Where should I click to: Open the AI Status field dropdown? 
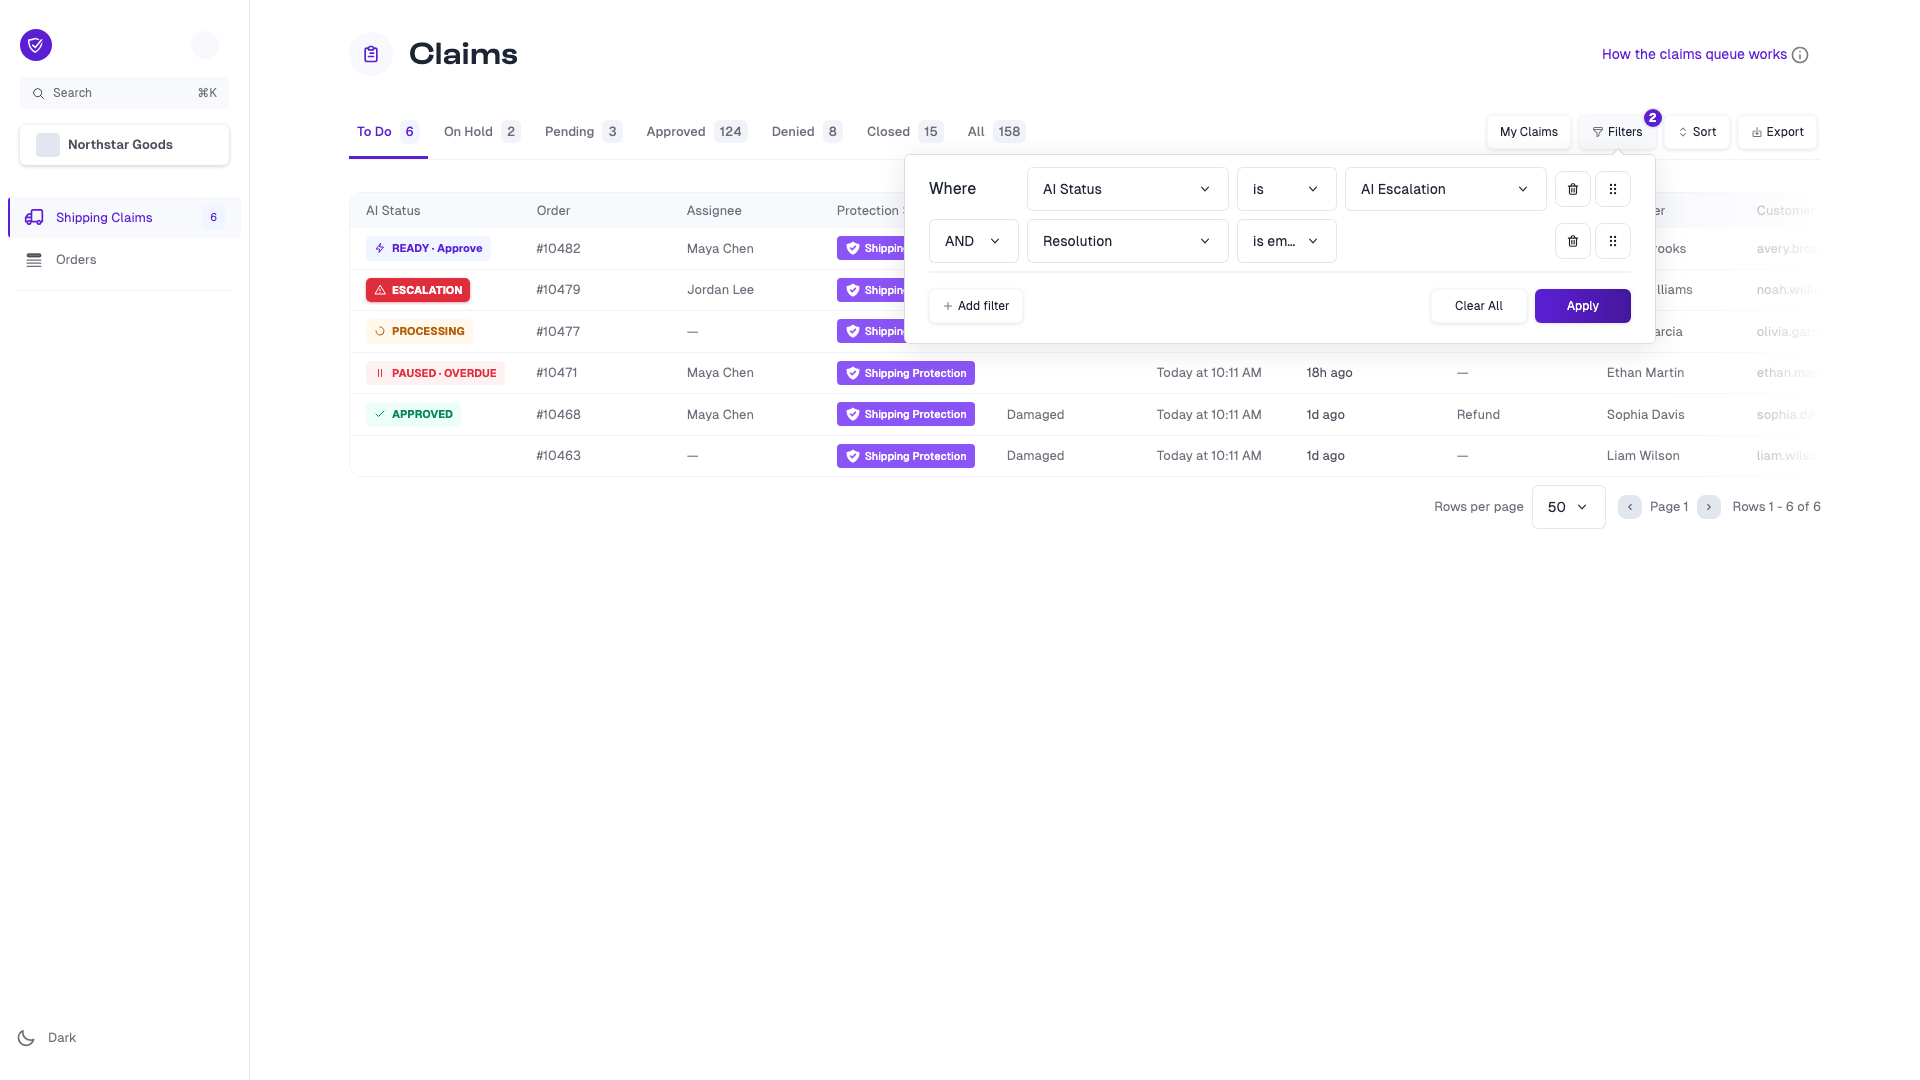tap(1127, 189)
